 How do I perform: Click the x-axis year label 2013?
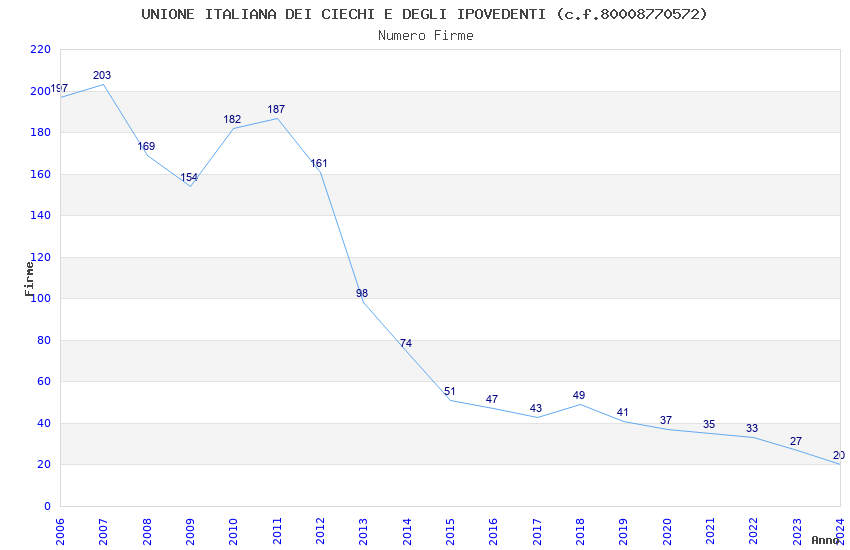(363, 532)
